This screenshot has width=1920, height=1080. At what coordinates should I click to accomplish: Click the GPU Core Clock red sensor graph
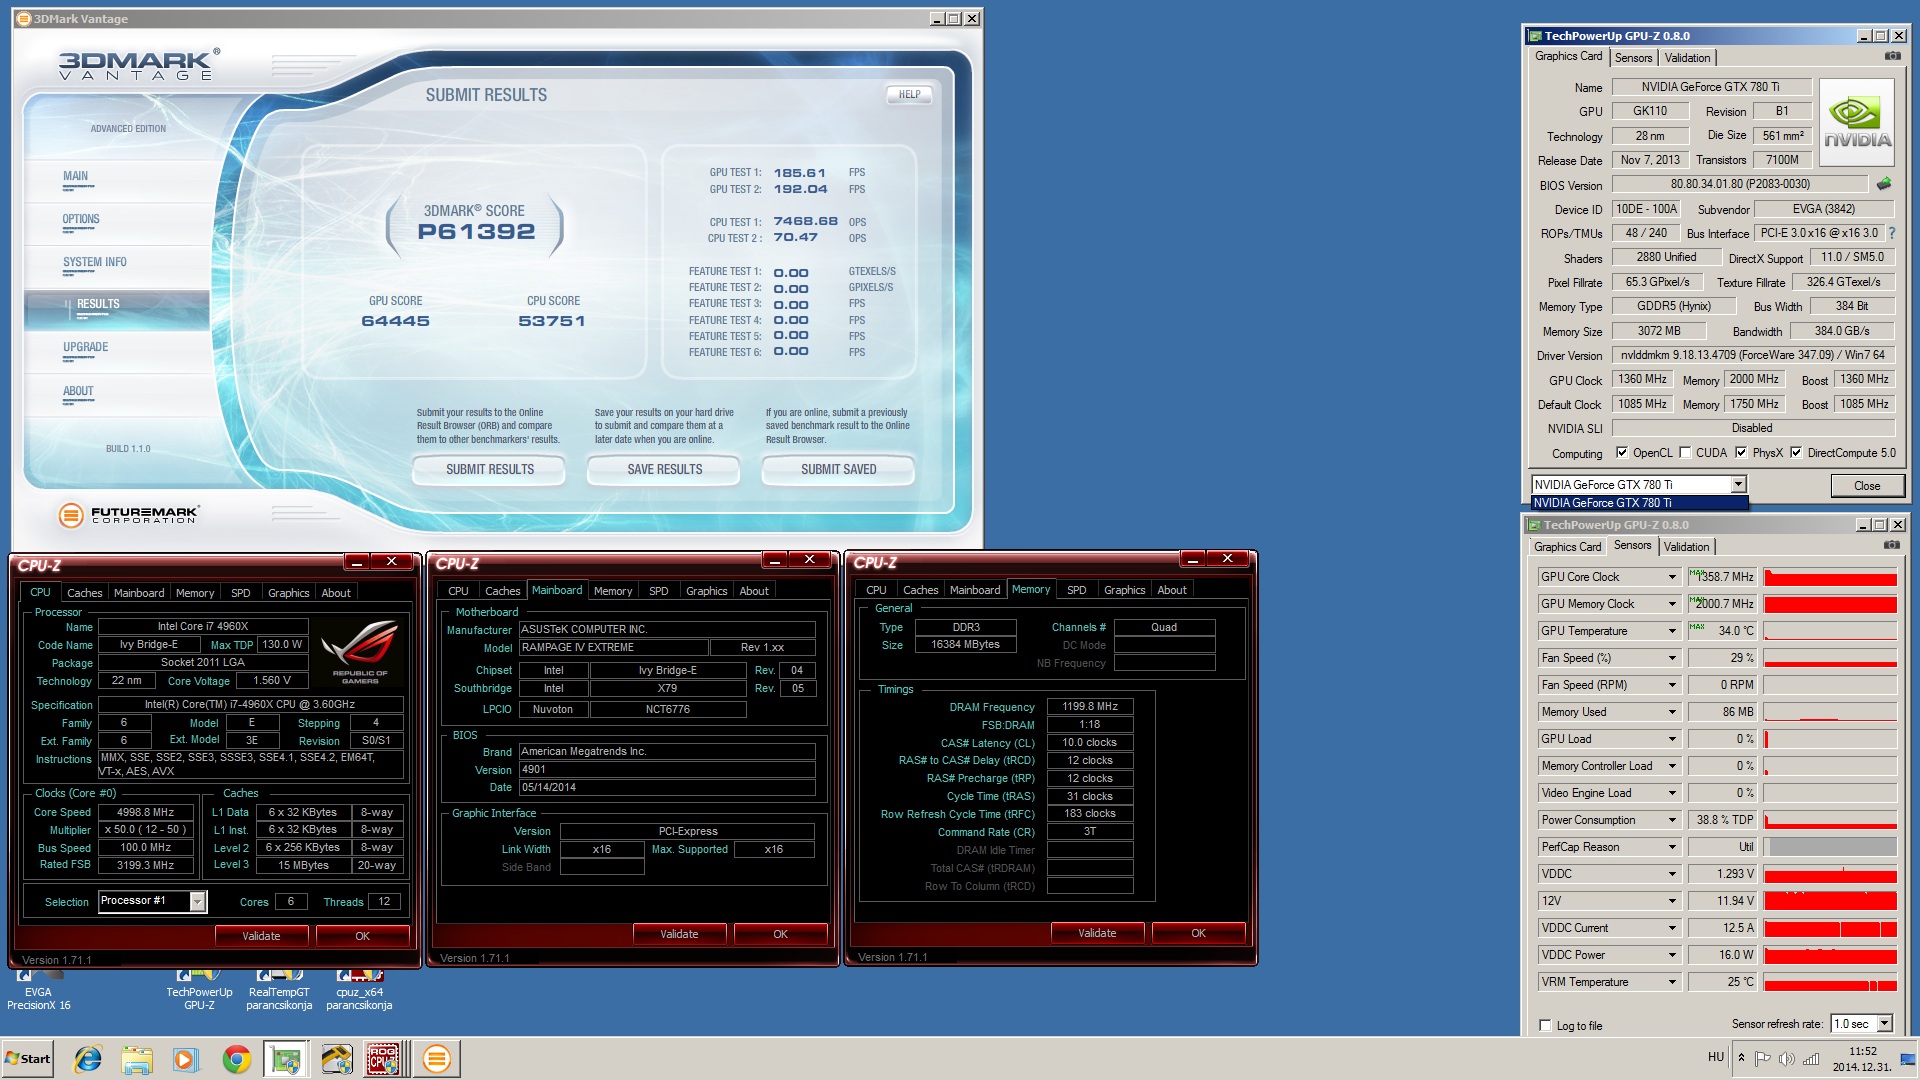point(1830,577)
